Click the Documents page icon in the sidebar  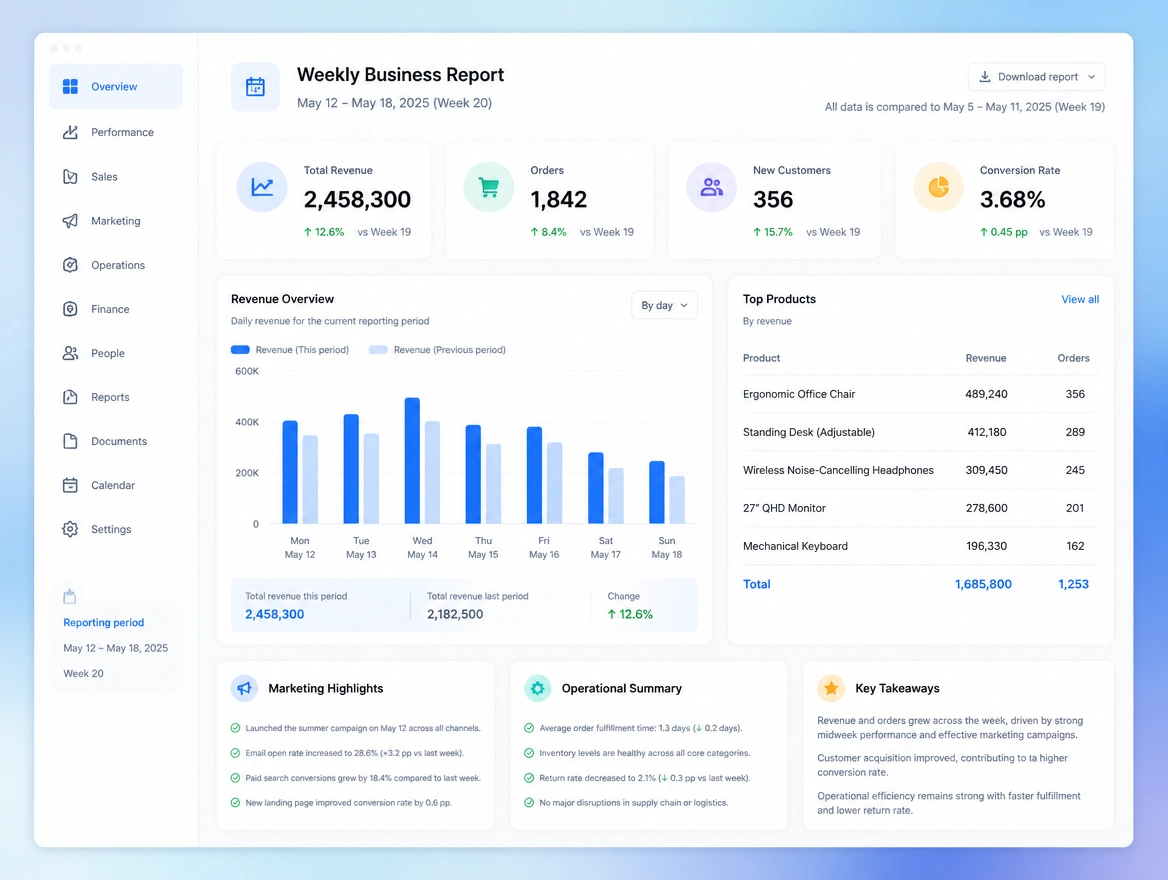coord(70,441)
